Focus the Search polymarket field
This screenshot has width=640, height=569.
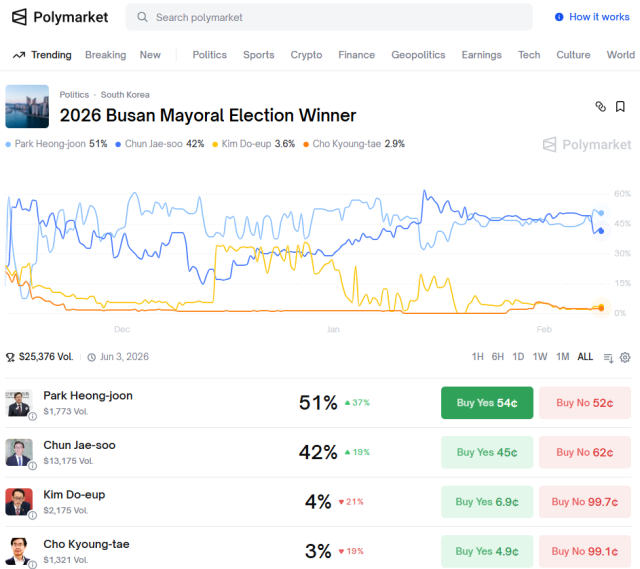tap(330, 17)
